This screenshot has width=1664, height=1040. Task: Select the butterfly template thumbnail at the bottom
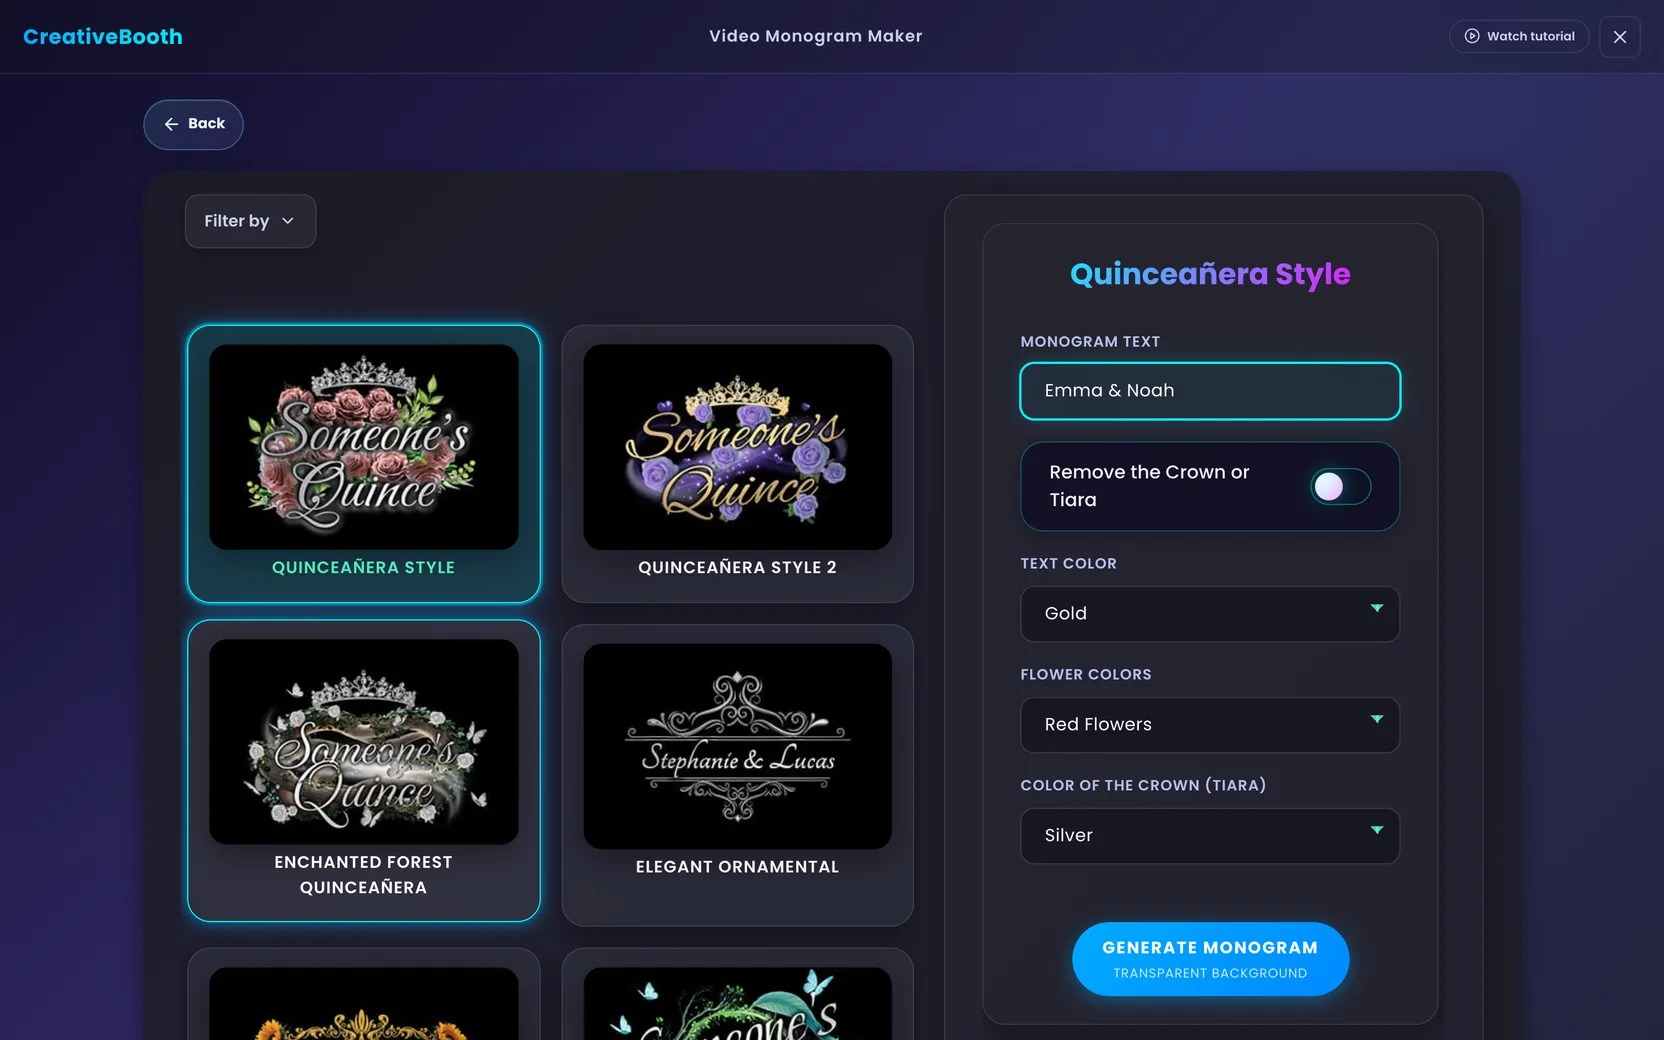tap(738, 1003)
